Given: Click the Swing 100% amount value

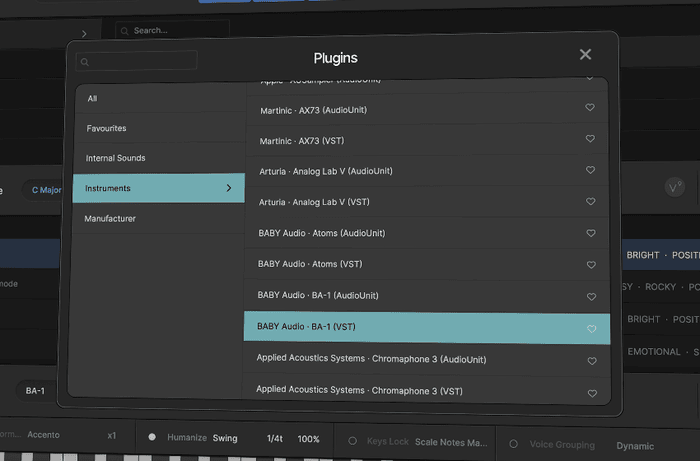Looking at the screenshot, I should [308, 439].
